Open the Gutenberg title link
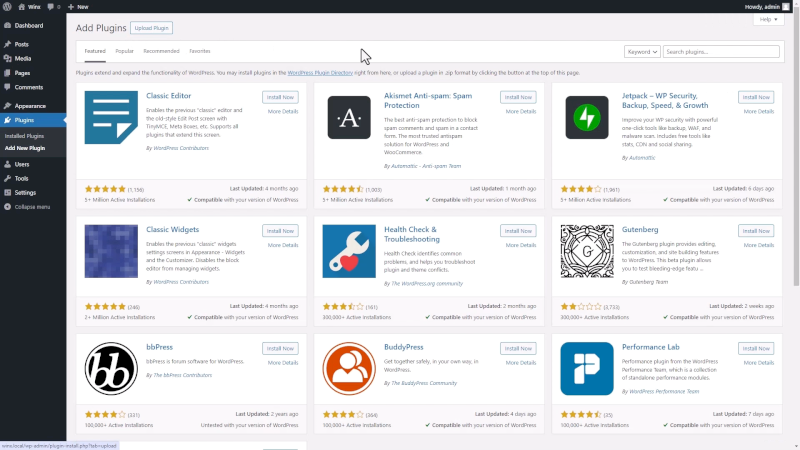Image resolution: width=800 pixels, height=450 pixels. pos(640,229)
